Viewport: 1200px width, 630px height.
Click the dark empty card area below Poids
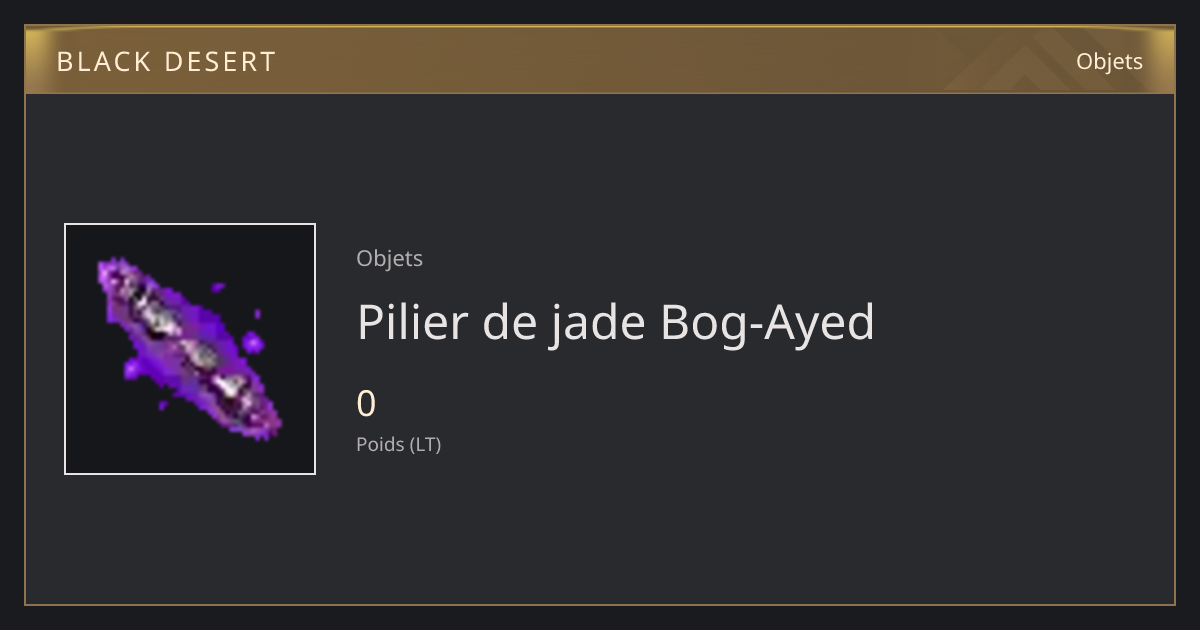point(700,530)
